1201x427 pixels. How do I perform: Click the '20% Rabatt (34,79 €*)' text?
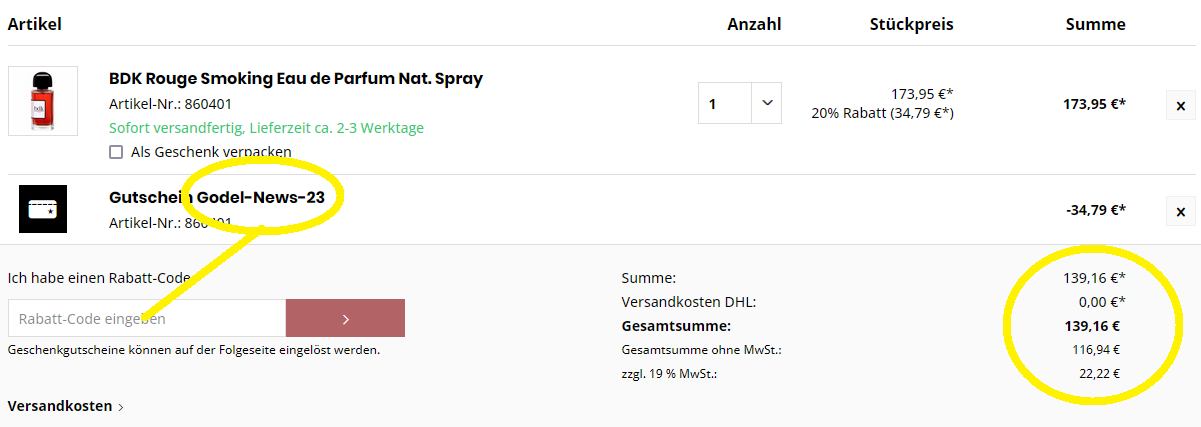coord(882,113)
